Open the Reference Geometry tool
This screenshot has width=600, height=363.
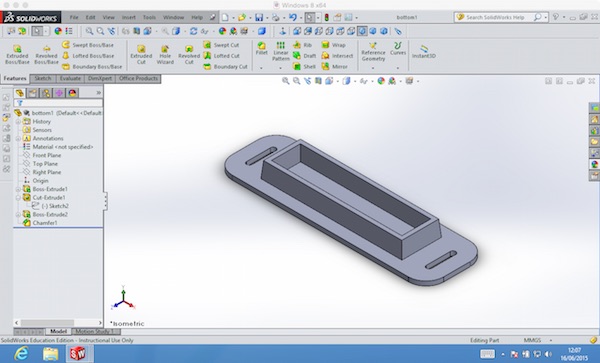click(373, 51)
